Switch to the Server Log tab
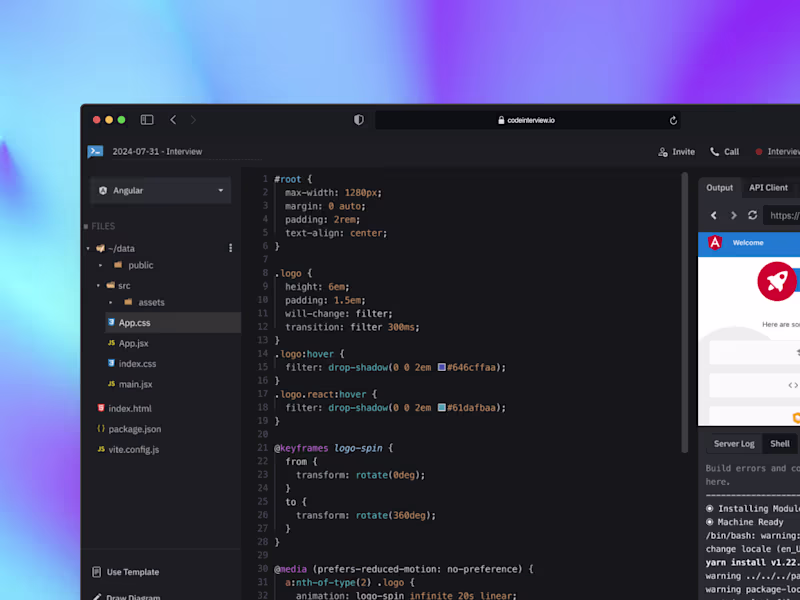The image size is (800, 600). click(x=734, y=444)
